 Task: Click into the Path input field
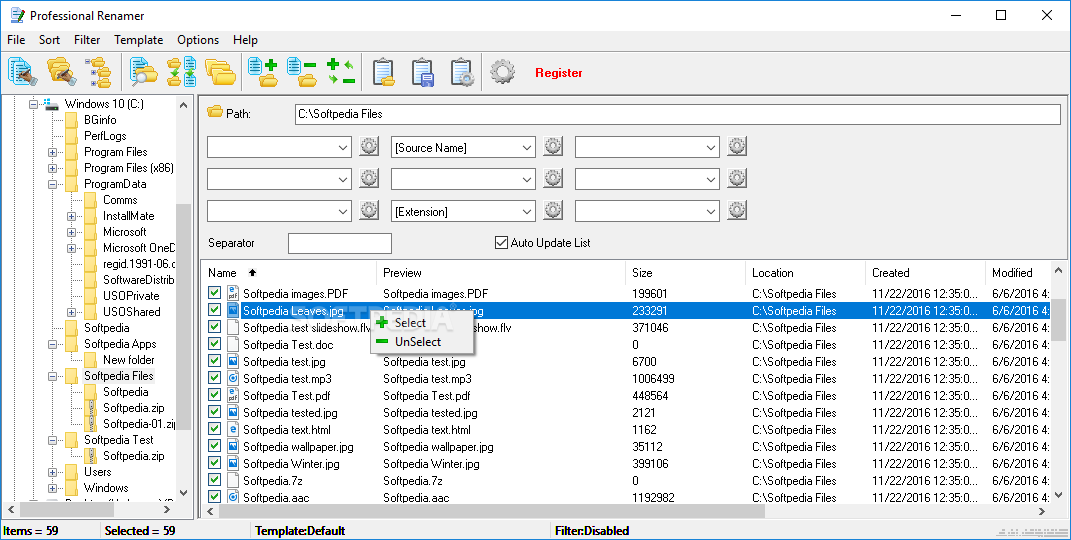[678, 114]
